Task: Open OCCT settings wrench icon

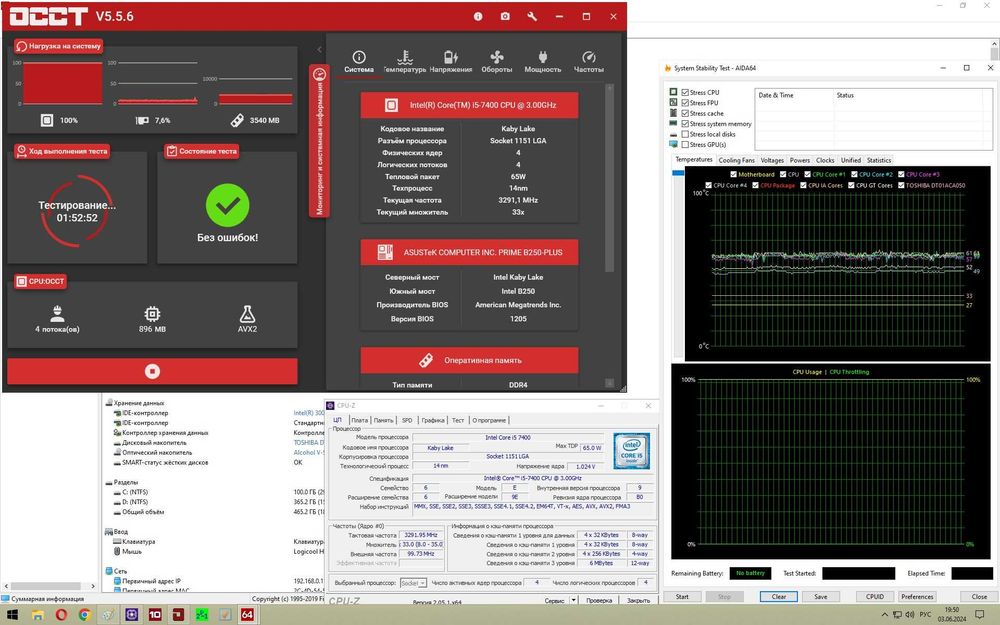Action: [x=532, y=17]
